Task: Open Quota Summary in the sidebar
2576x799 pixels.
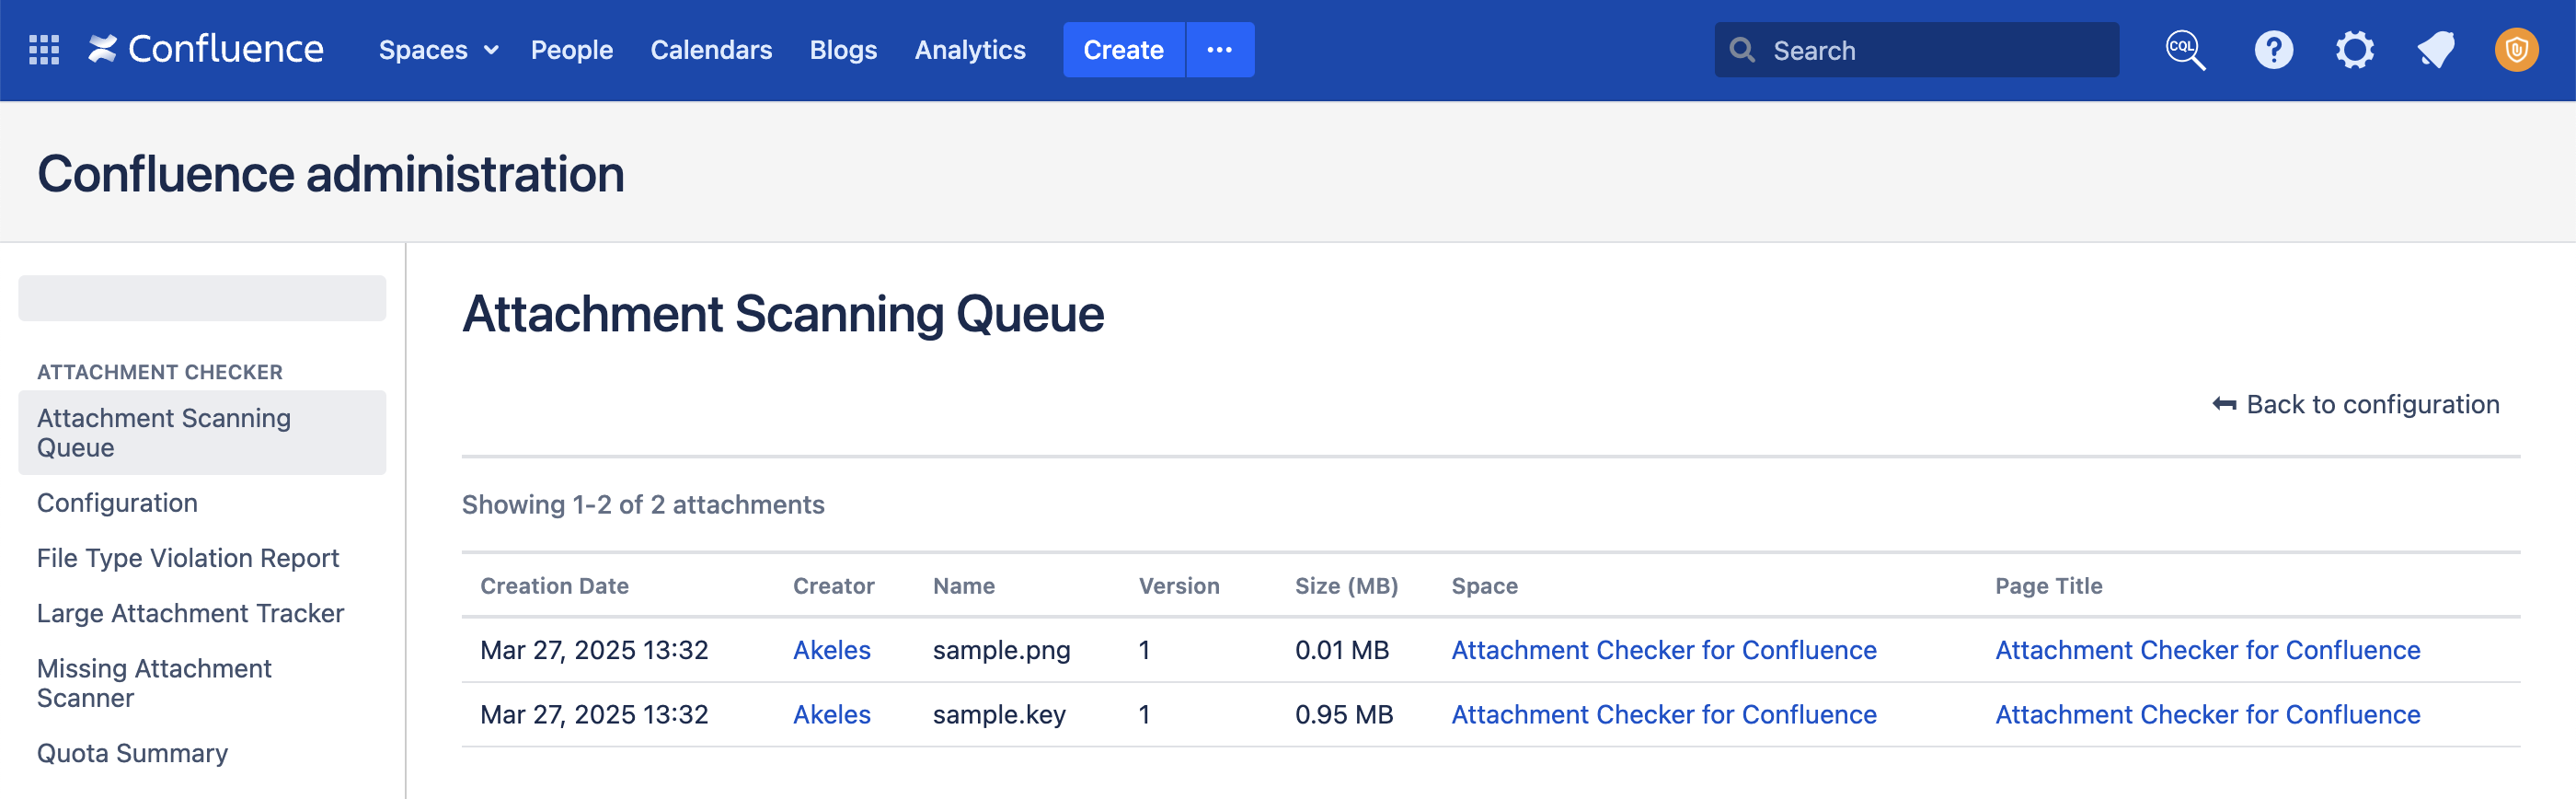Action: [132, 753]
